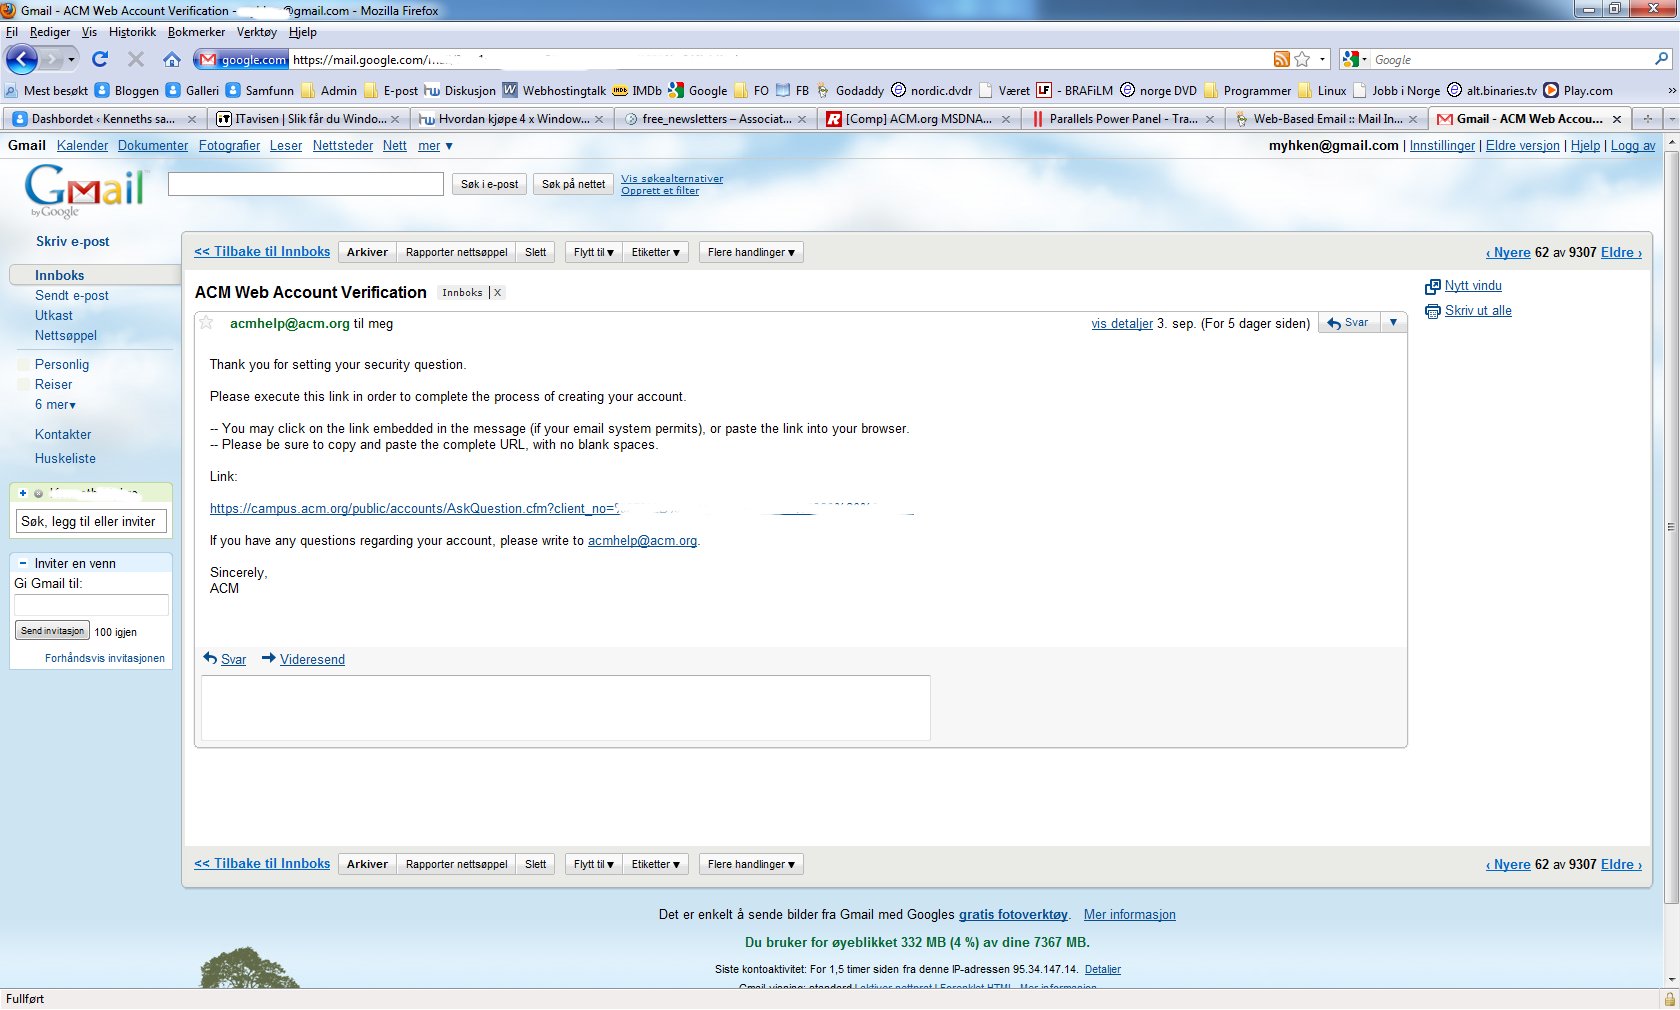Screen dimensions: 1680x1010
Task: Open the Google bookmark
Action: coord(698,90)
